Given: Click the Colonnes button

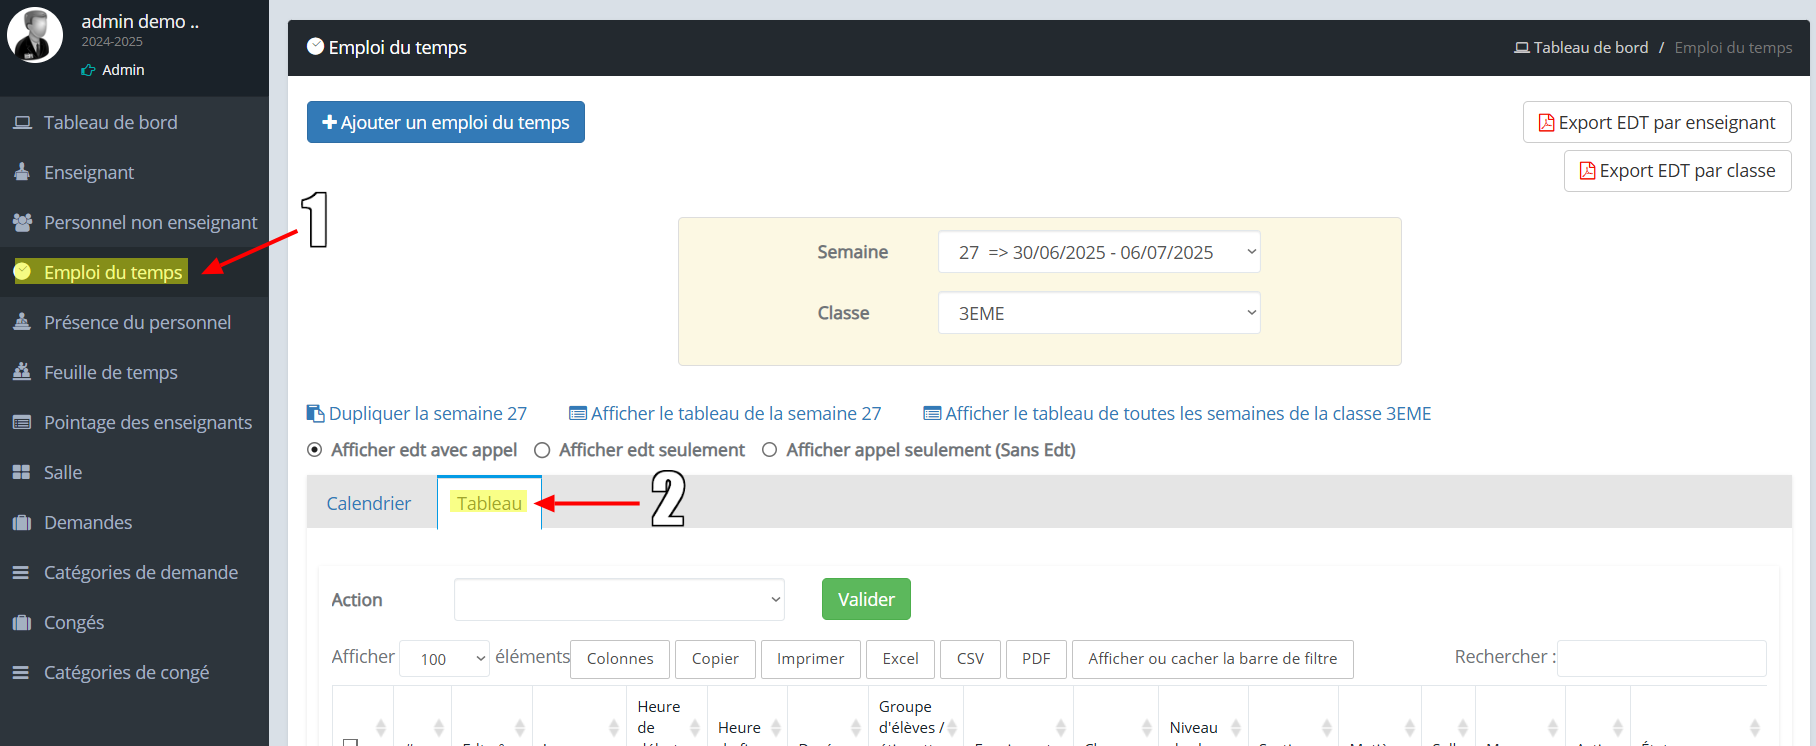Looking at the screenshot, I should 620,659.
